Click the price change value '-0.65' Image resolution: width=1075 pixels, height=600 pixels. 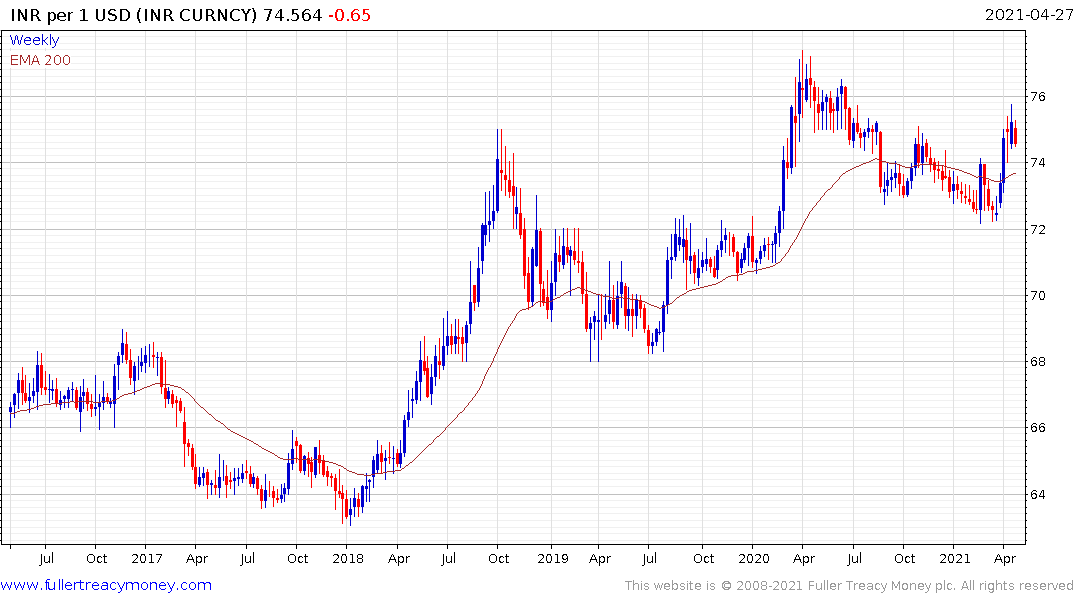pyautogui.click(x=349, y=15)
